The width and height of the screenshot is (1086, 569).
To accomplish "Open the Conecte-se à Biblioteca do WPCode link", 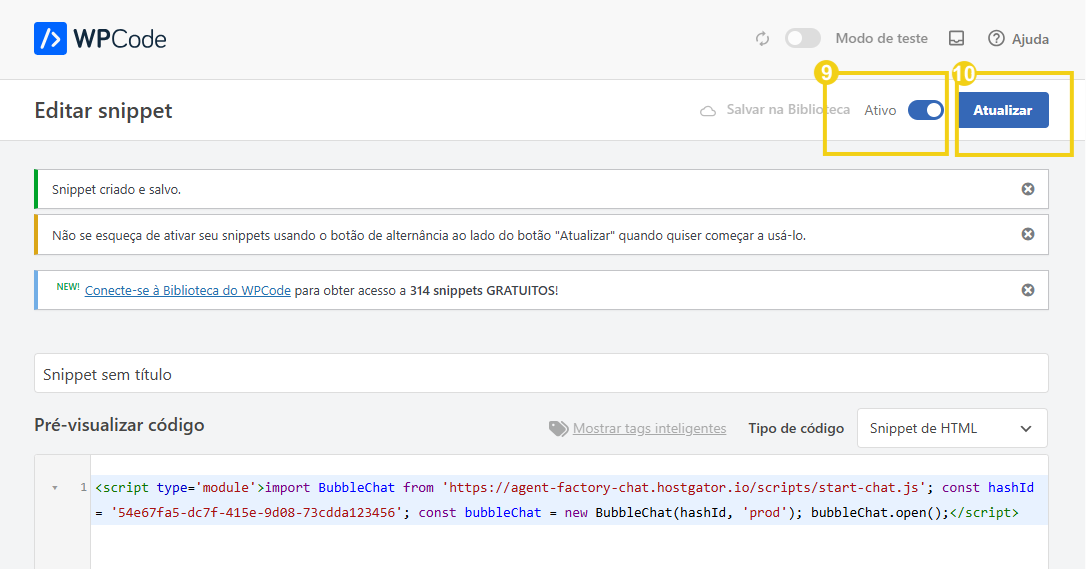I will pos(188,291).
